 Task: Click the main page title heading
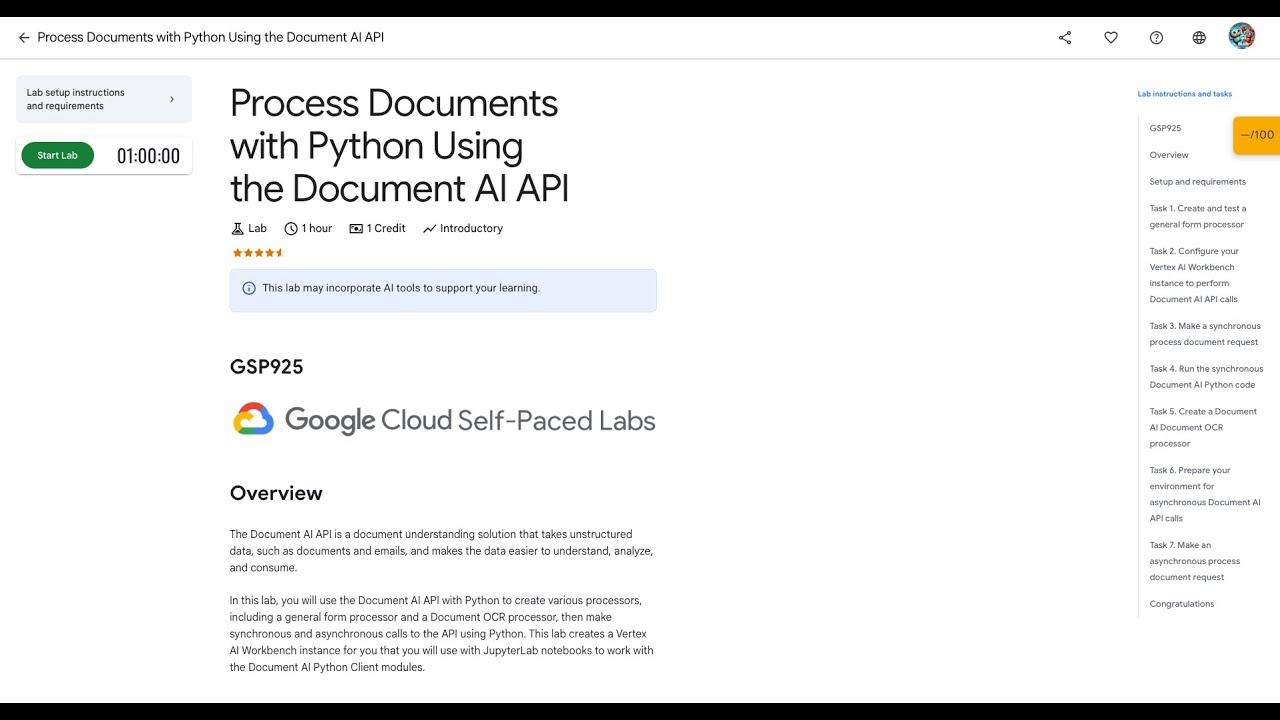point(399,146)
